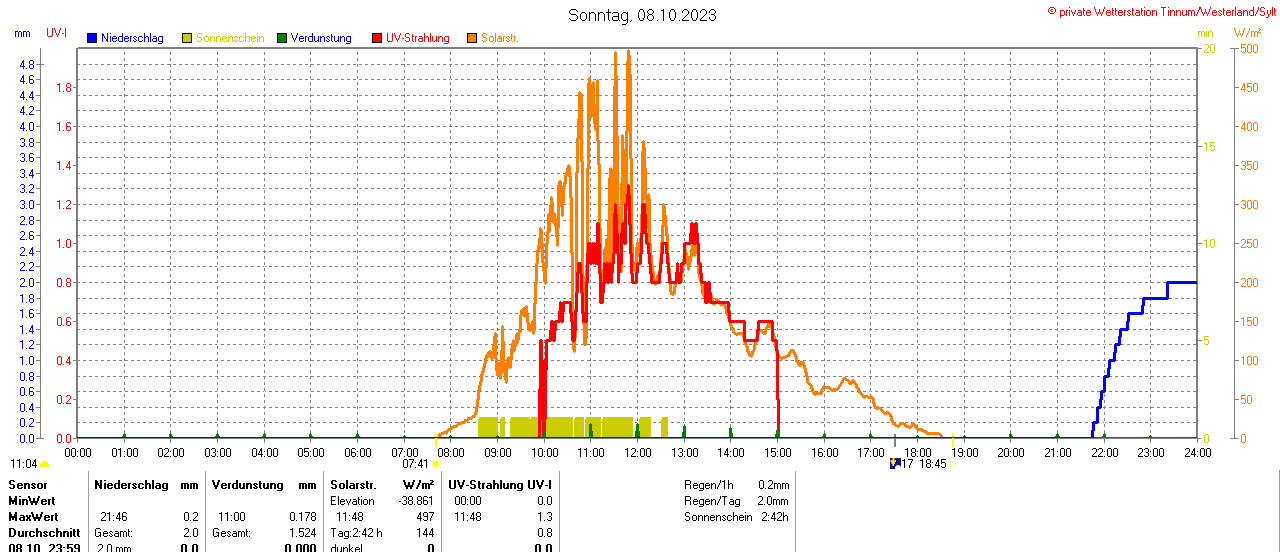The height and width of the screenshot is (552, 1280).
Task: Click the MinWert row header
Action: (x=32, y=501)
